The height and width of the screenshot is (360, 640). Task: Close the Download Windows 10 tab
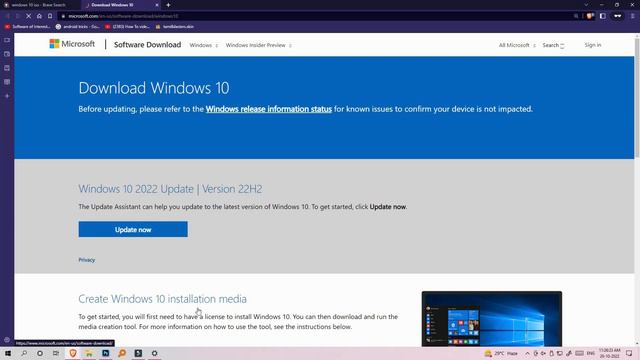point(157,5)
